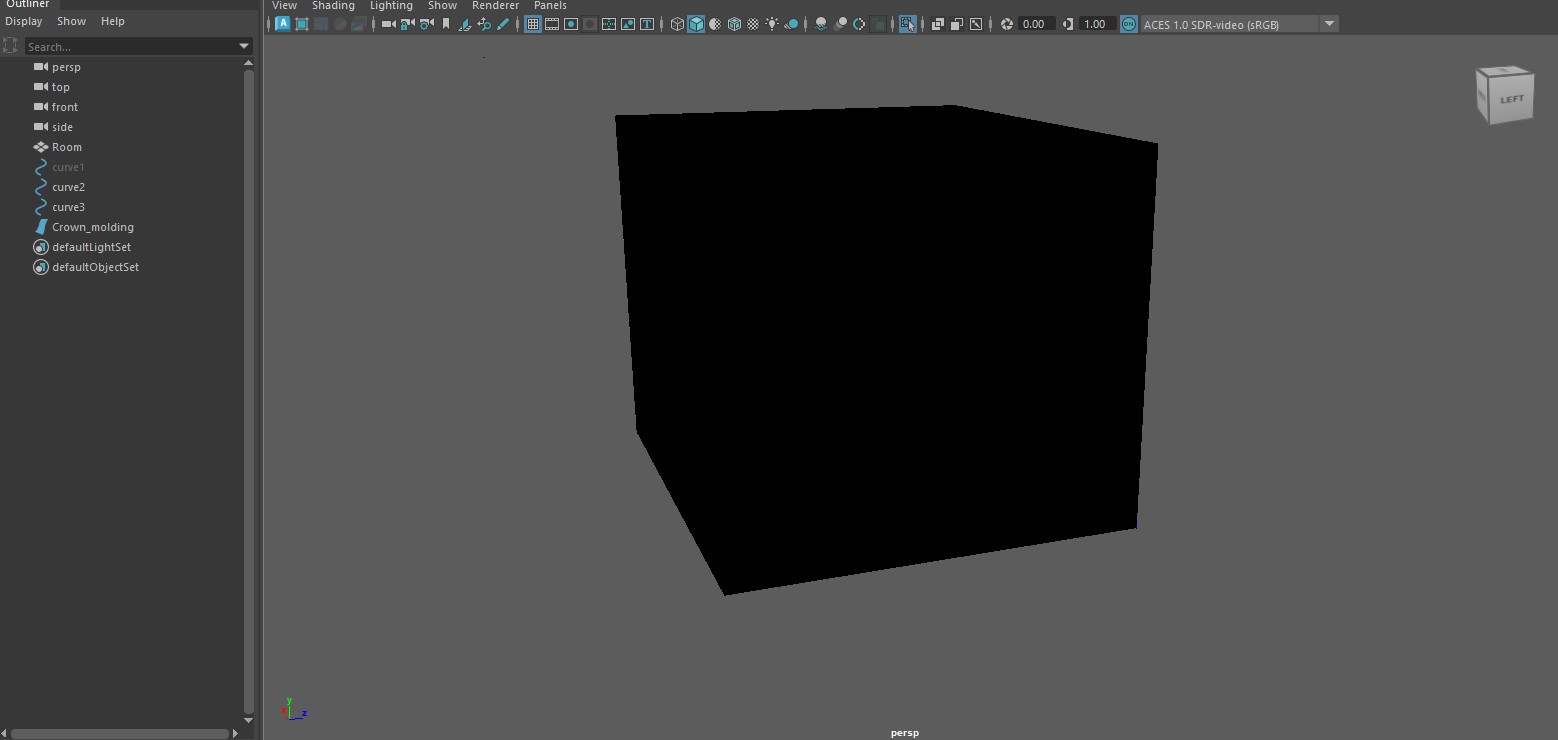Click the XRay icon

[937, 24]
